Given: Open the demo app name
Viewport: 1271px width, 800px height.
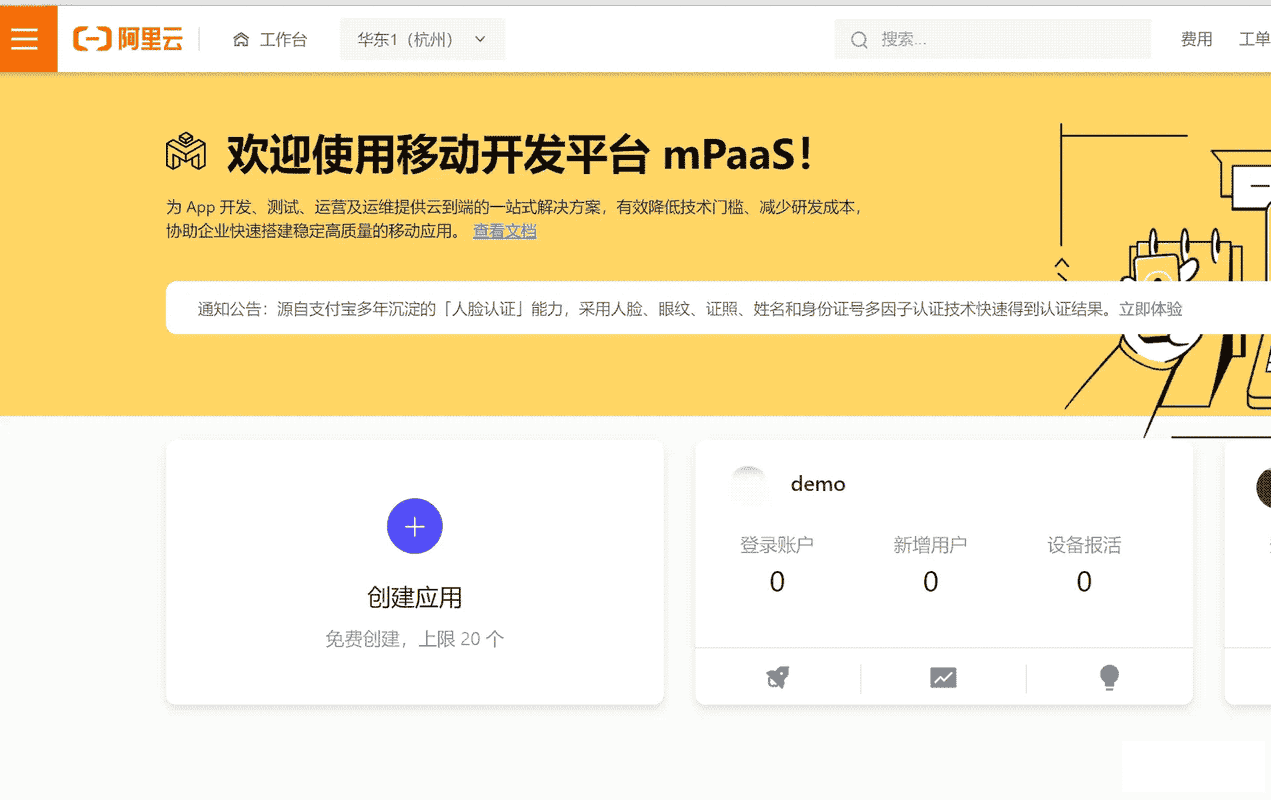Looking at the screenshot, I should (818, 484).
